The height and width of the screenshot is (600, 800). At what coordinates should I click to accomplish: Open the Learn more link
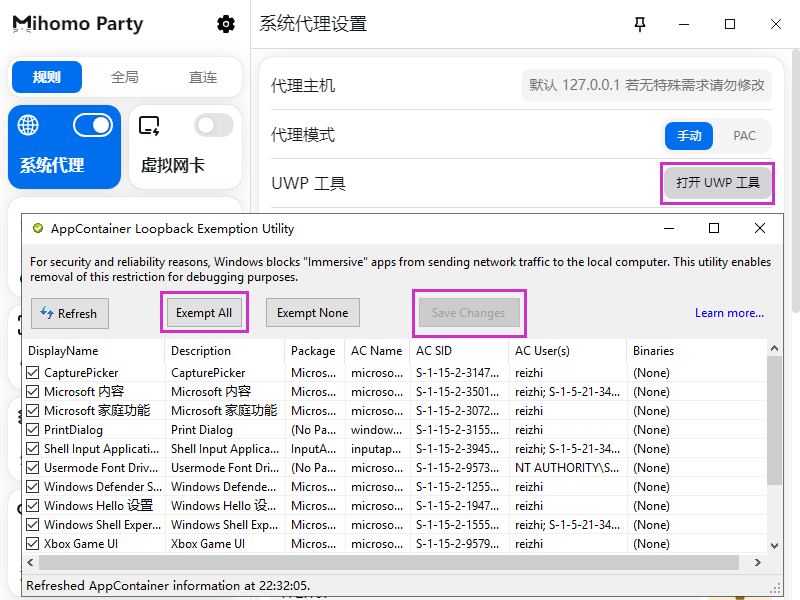[x=729, y=313]
